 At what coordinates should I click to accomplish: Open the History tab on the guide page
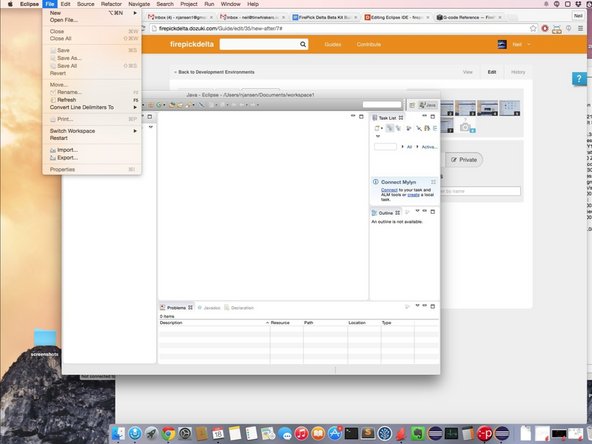click(518, 72)
